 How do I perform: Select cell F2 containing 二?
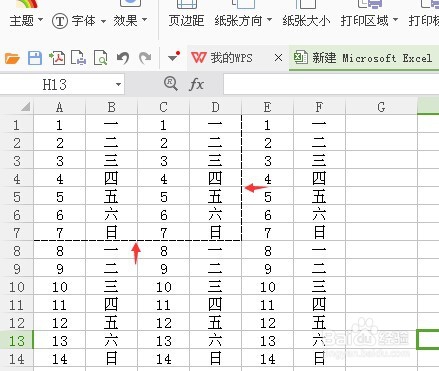pos(319,143)
